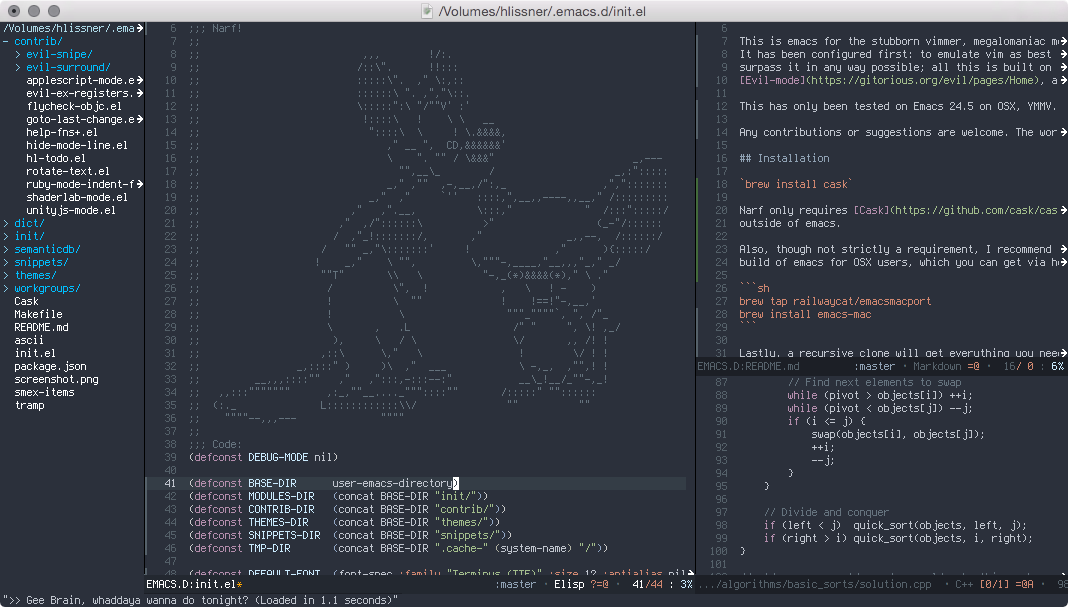Expand the semanticdb/ folder

(x=6, y=249)
